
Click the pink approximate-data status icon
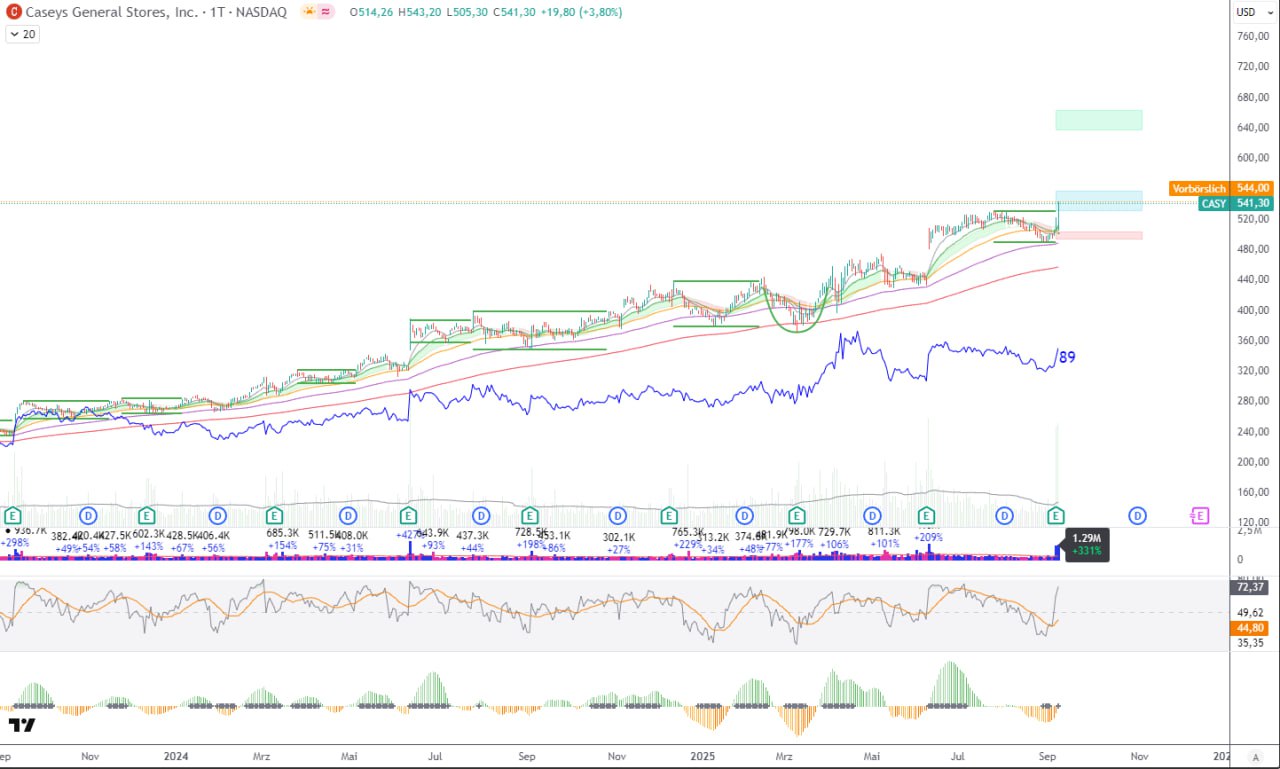[x=327, y=12]
